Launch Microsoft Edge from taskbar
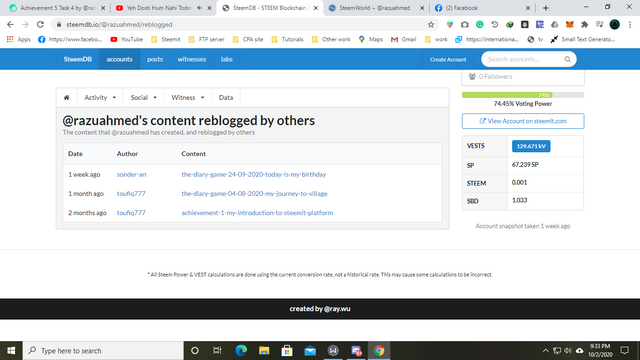640x360 pixels. click(241, 351)
